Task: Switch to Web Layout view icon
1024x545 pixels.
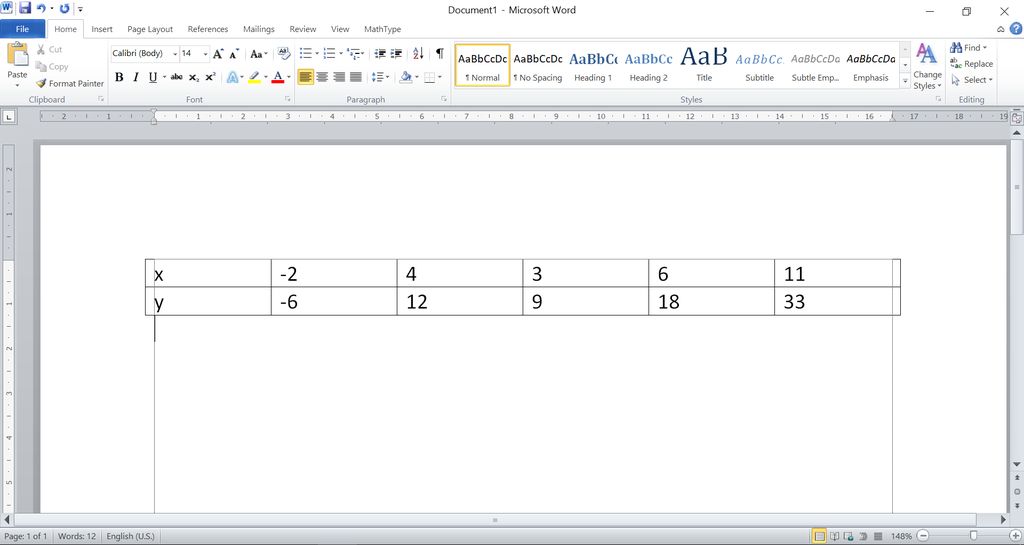Action: pos(848,537)
